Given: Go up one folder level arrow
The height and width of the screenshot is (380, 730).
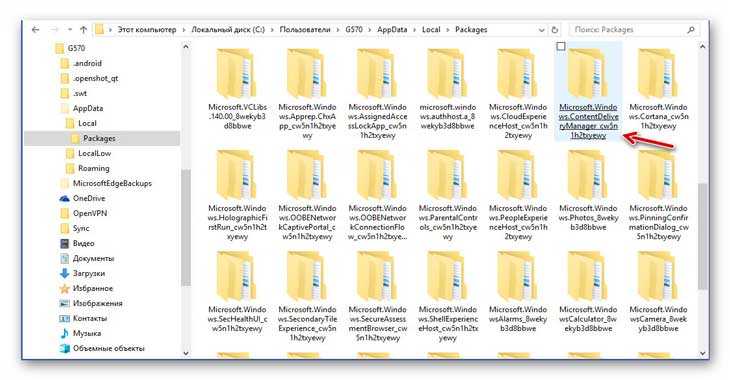Looking at the screenshot, I should [83, 30].
